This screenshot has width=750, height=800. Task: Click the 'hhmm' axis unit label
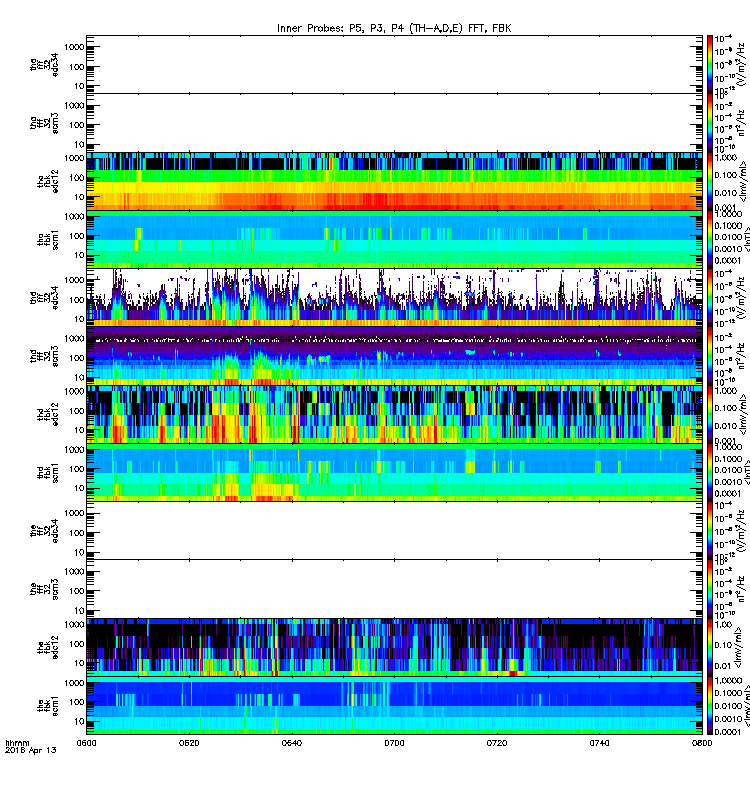(x=17, y=743)
